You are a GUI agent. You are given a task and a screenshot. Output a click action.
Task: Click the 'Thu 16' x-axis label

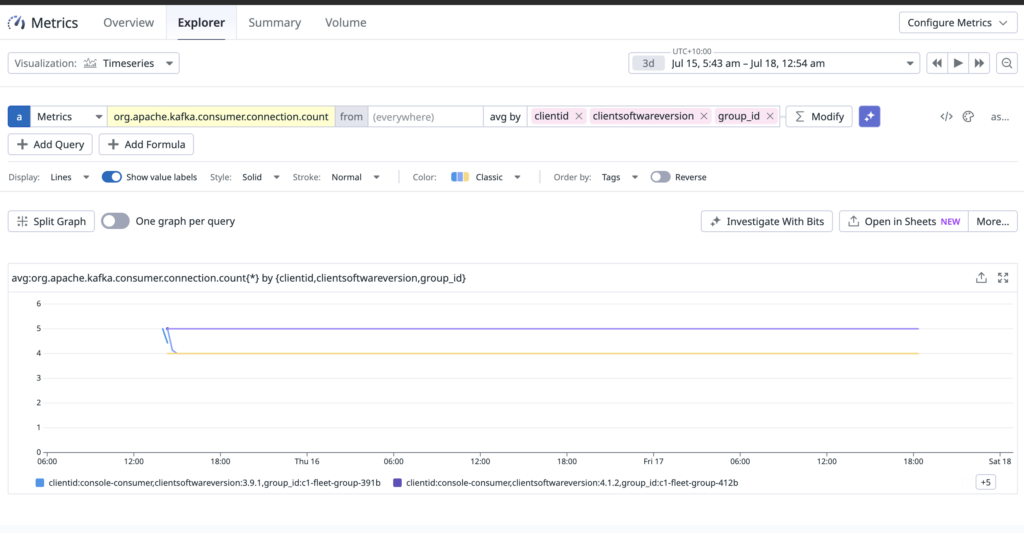tap(307, 461)
